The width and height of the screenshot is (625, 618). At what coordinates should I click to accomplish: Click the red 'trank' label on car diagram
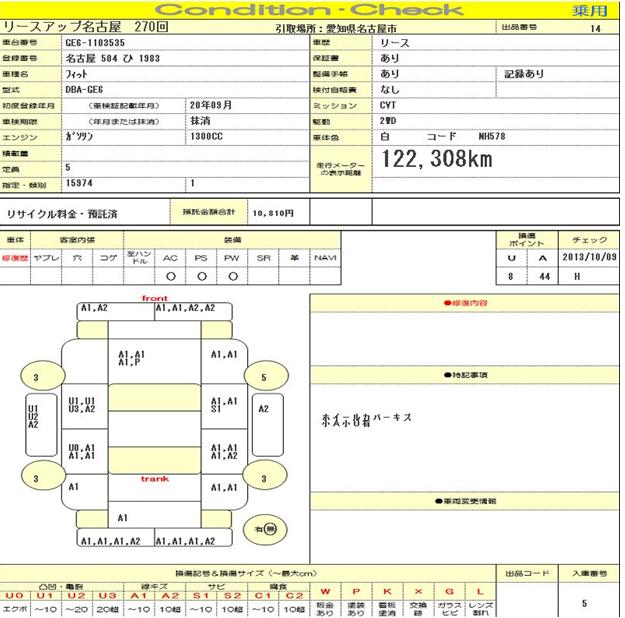(x=155, y=479)
